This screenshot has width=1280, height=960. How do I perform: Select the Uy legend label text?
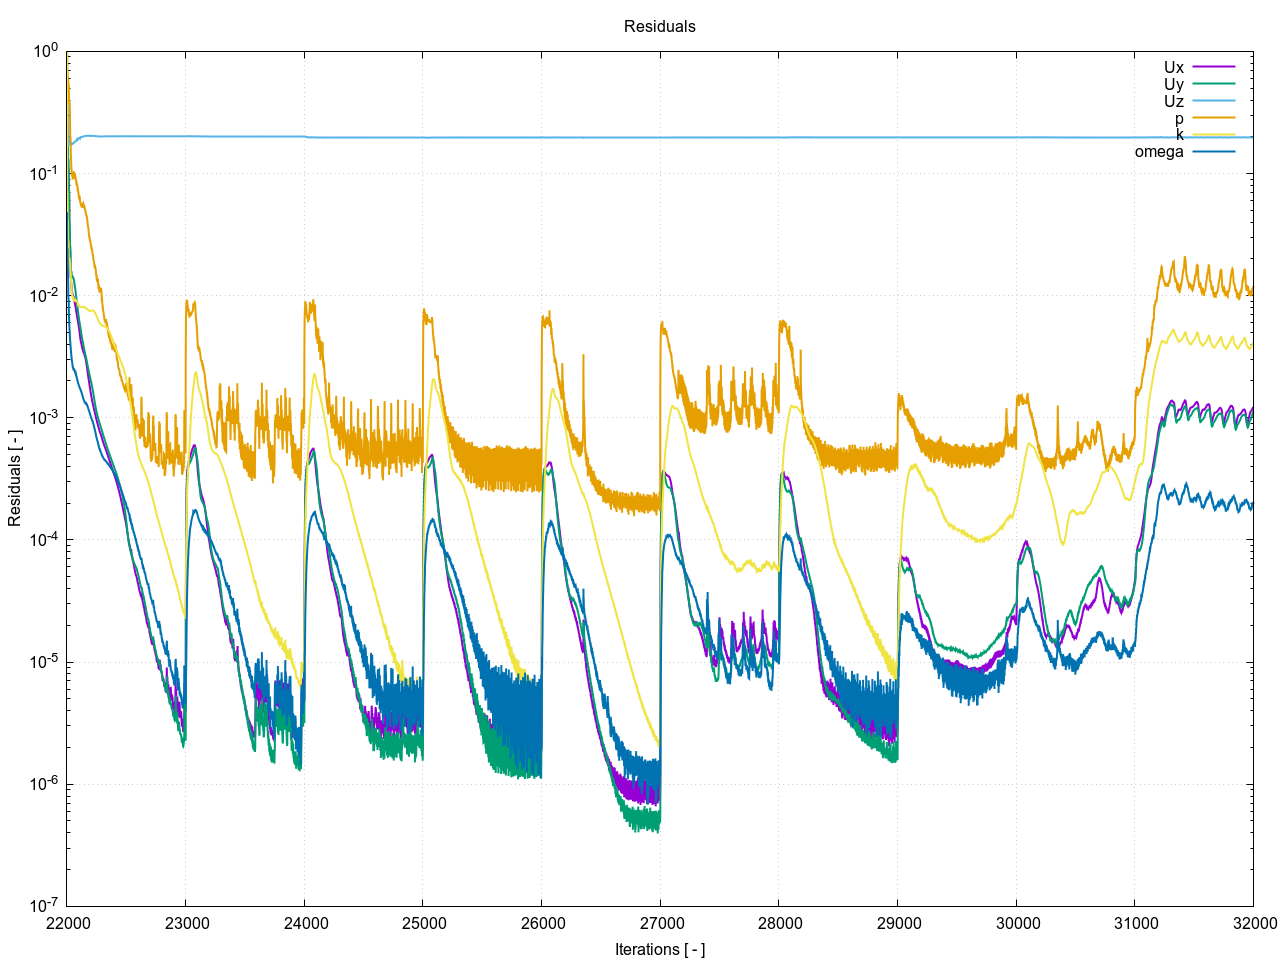[1173, 85]
